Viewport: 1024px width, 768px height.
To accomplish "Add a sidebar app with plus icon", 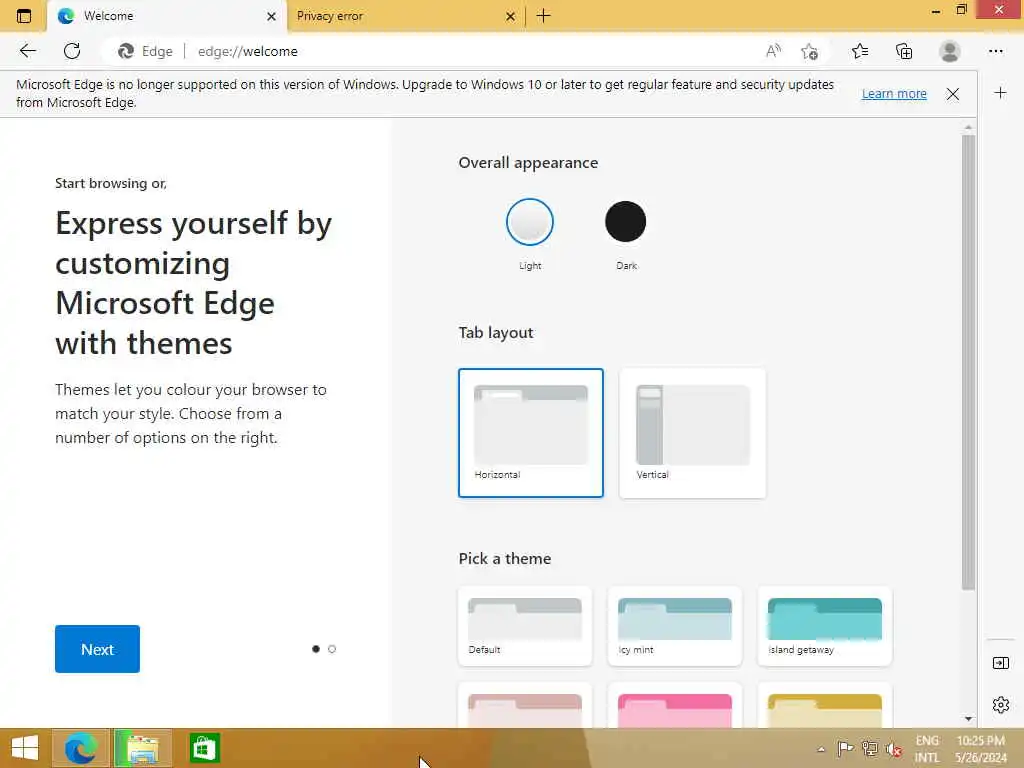I will point(1000,93).
